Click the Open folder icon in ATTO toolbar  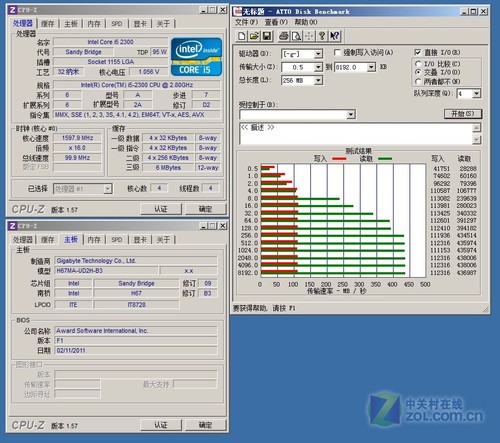point(254,36)
